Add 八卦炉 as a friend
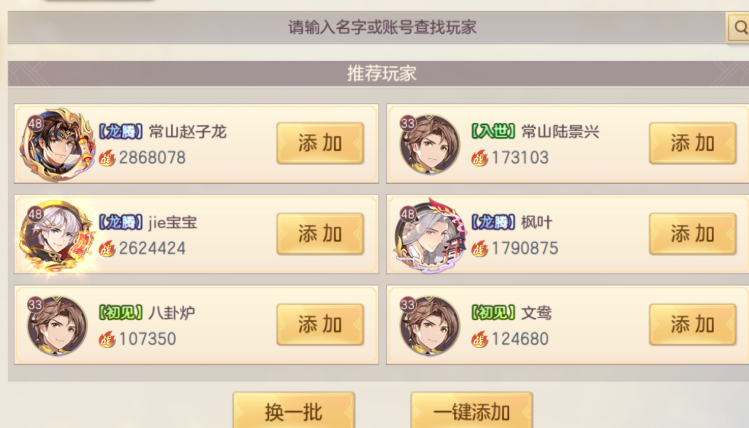This screenshot has width=749, height=428. (320, 325)
